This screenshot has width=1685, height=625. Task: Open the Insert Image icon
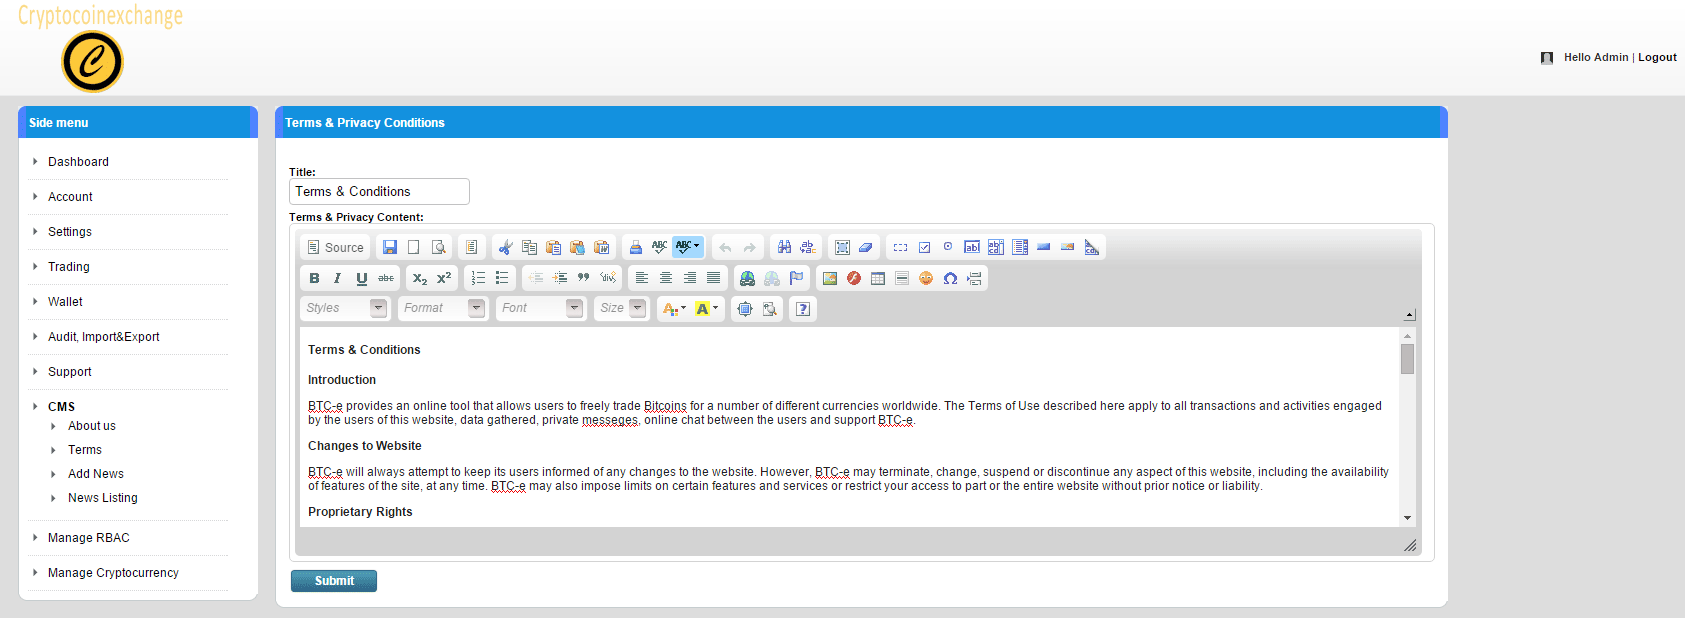click(x=830, y=278)
